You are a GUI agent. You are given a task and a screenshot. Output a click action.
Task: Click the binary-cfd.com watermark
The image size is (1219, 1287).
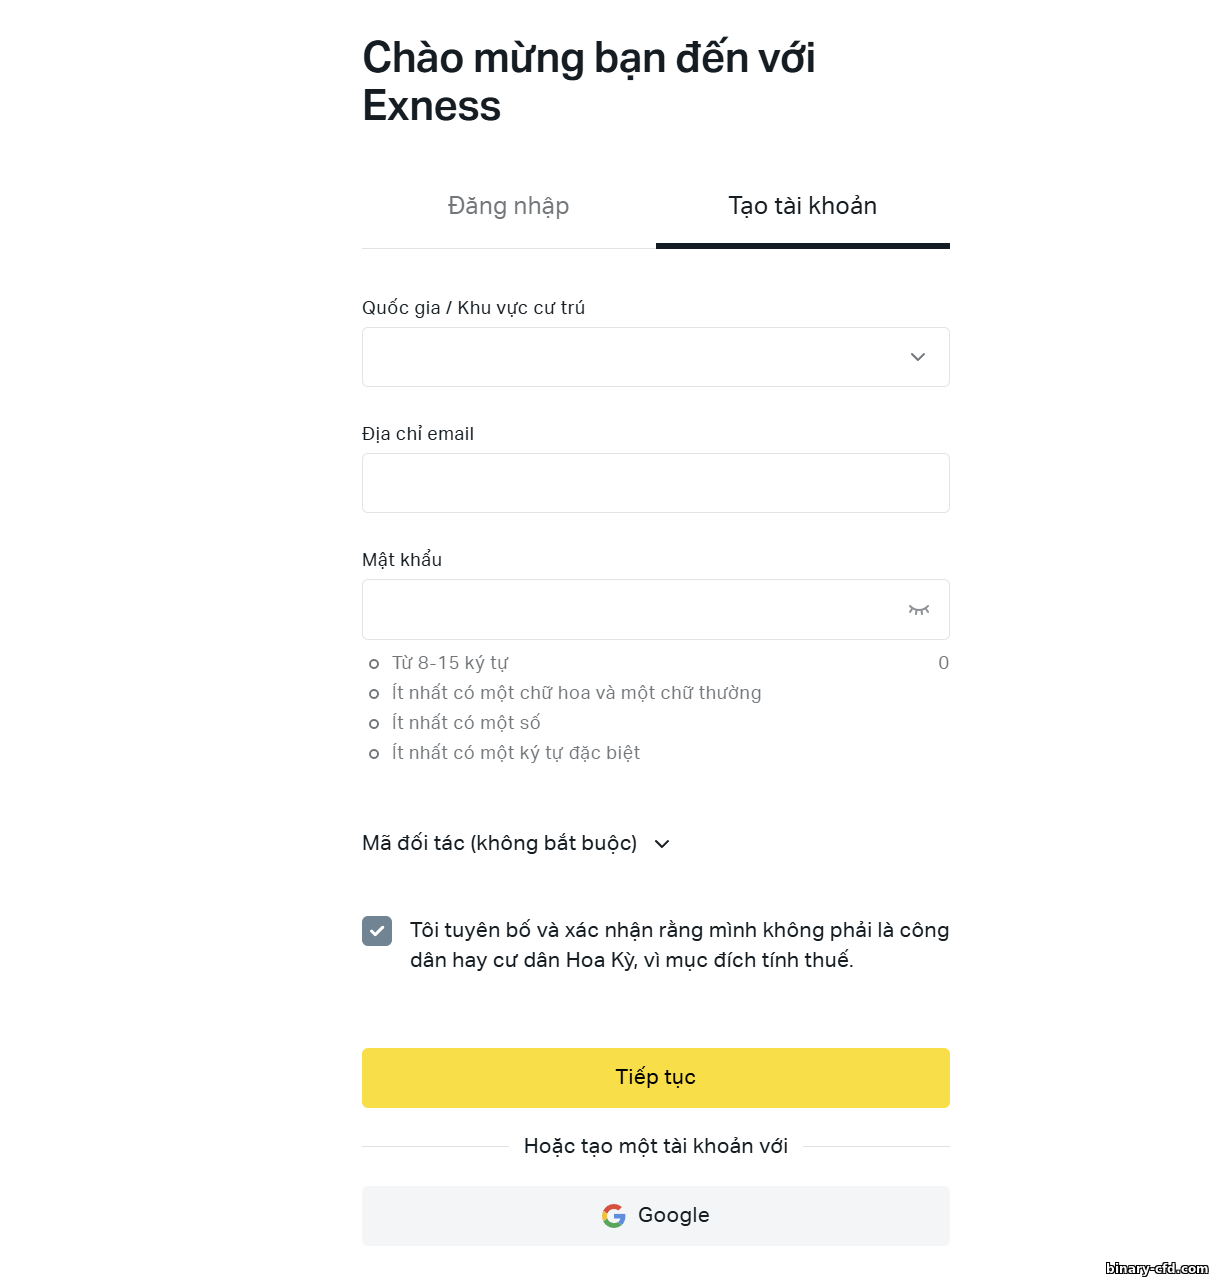[x=1157, y=1268]
